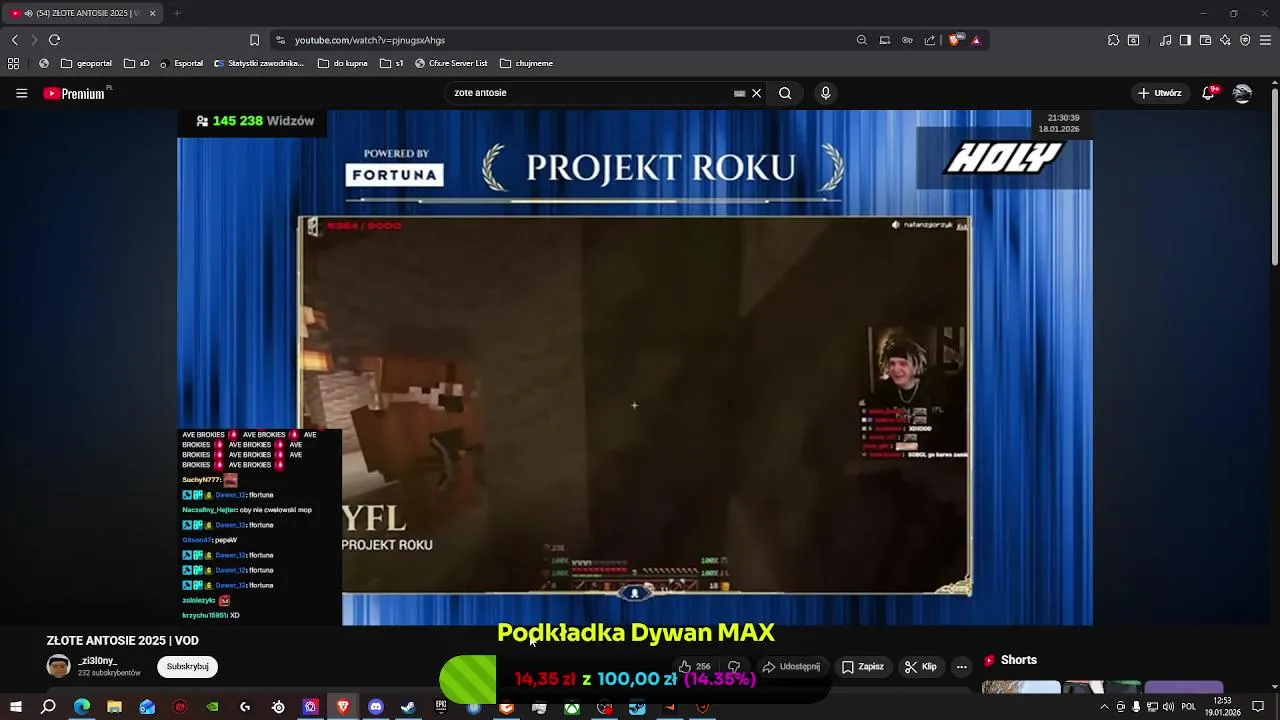1280x720 pixels.
Task: Bookmark this page via address bar icon
Action: pos(254,40)
